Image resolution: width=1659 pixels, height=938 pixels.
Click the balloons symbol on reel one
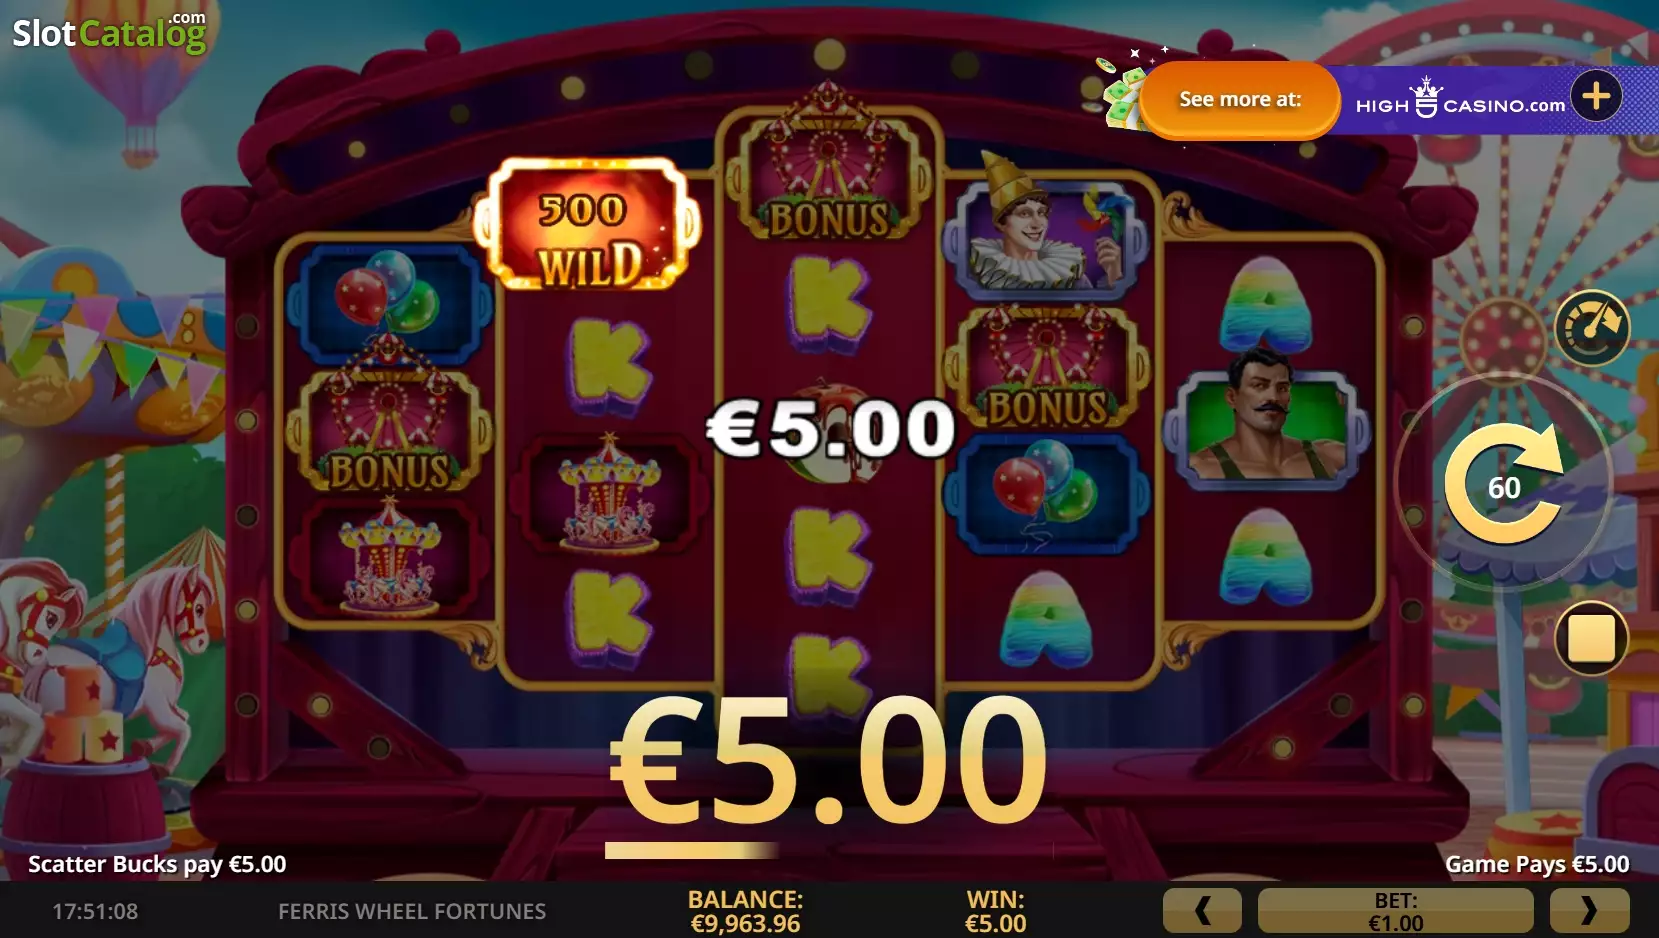(x=389, y=300)
